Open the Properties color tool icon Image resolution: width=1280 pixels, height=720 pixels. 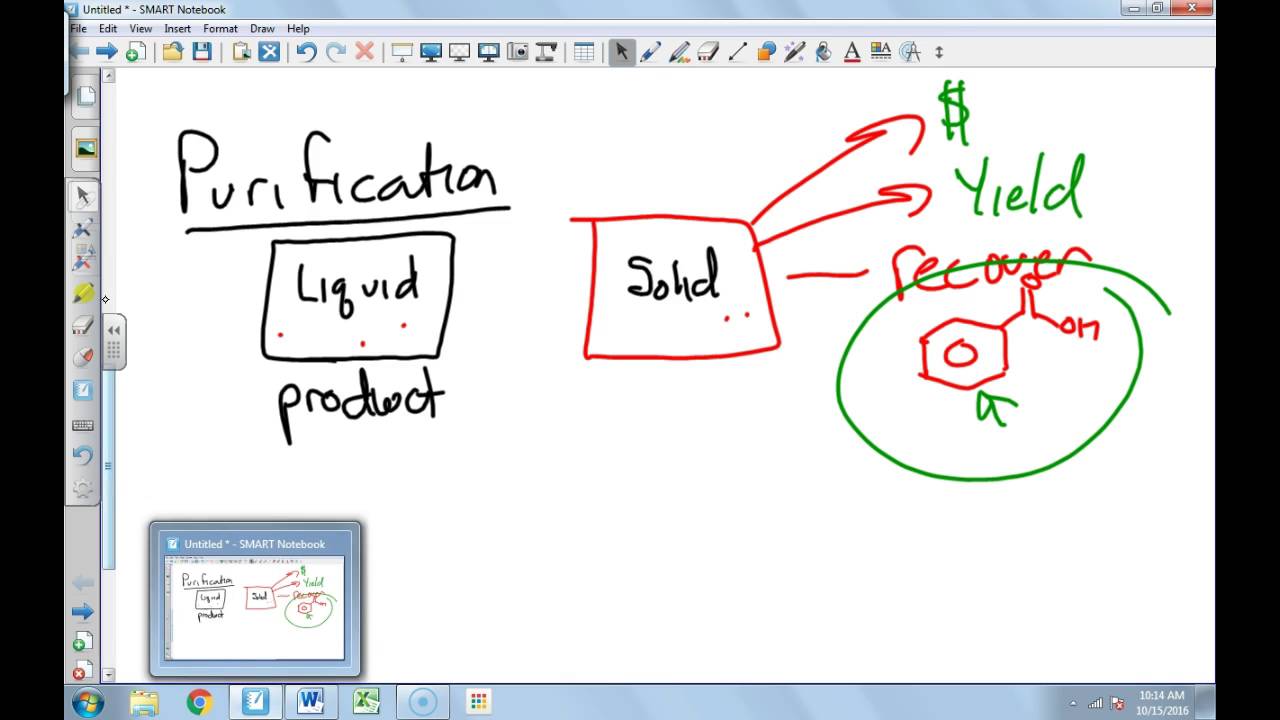pyautogui.click(x=881, y=52)
